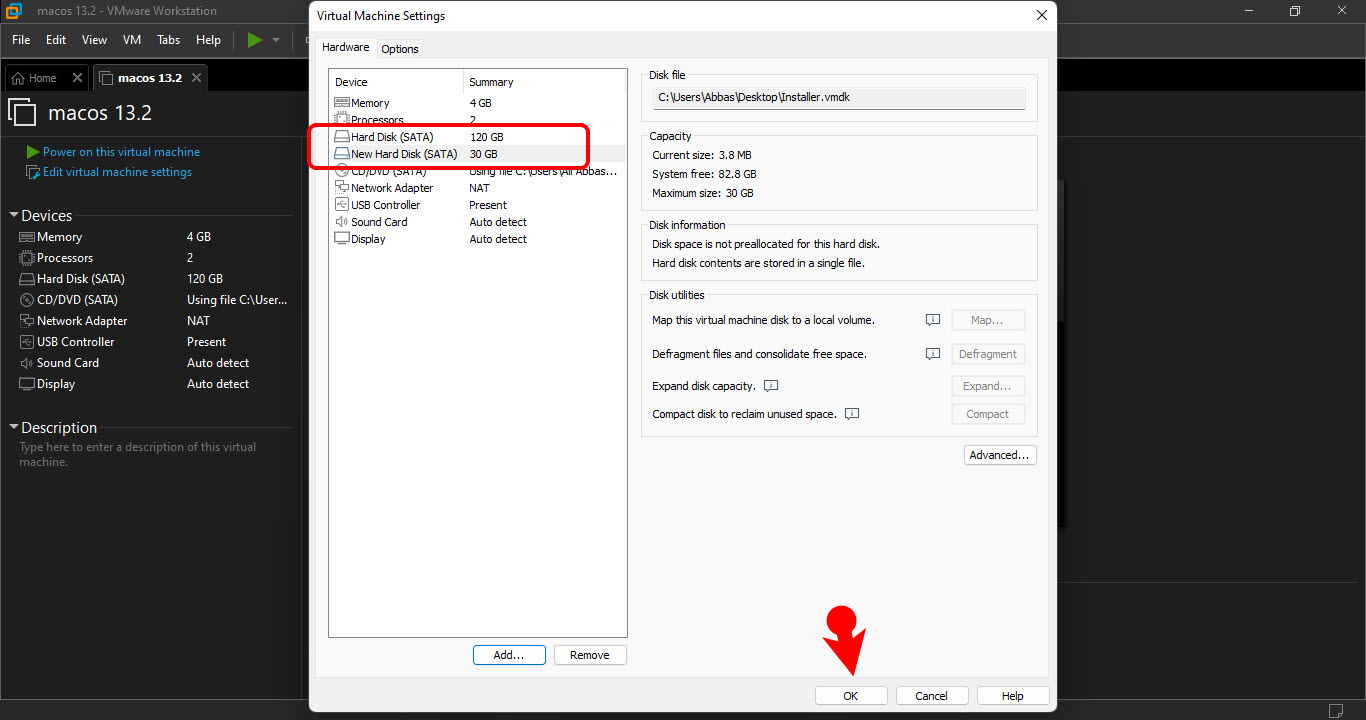Click the info icon next to Map button
The width and height of the screenshot is (1366, 720).
click(933, 320)
